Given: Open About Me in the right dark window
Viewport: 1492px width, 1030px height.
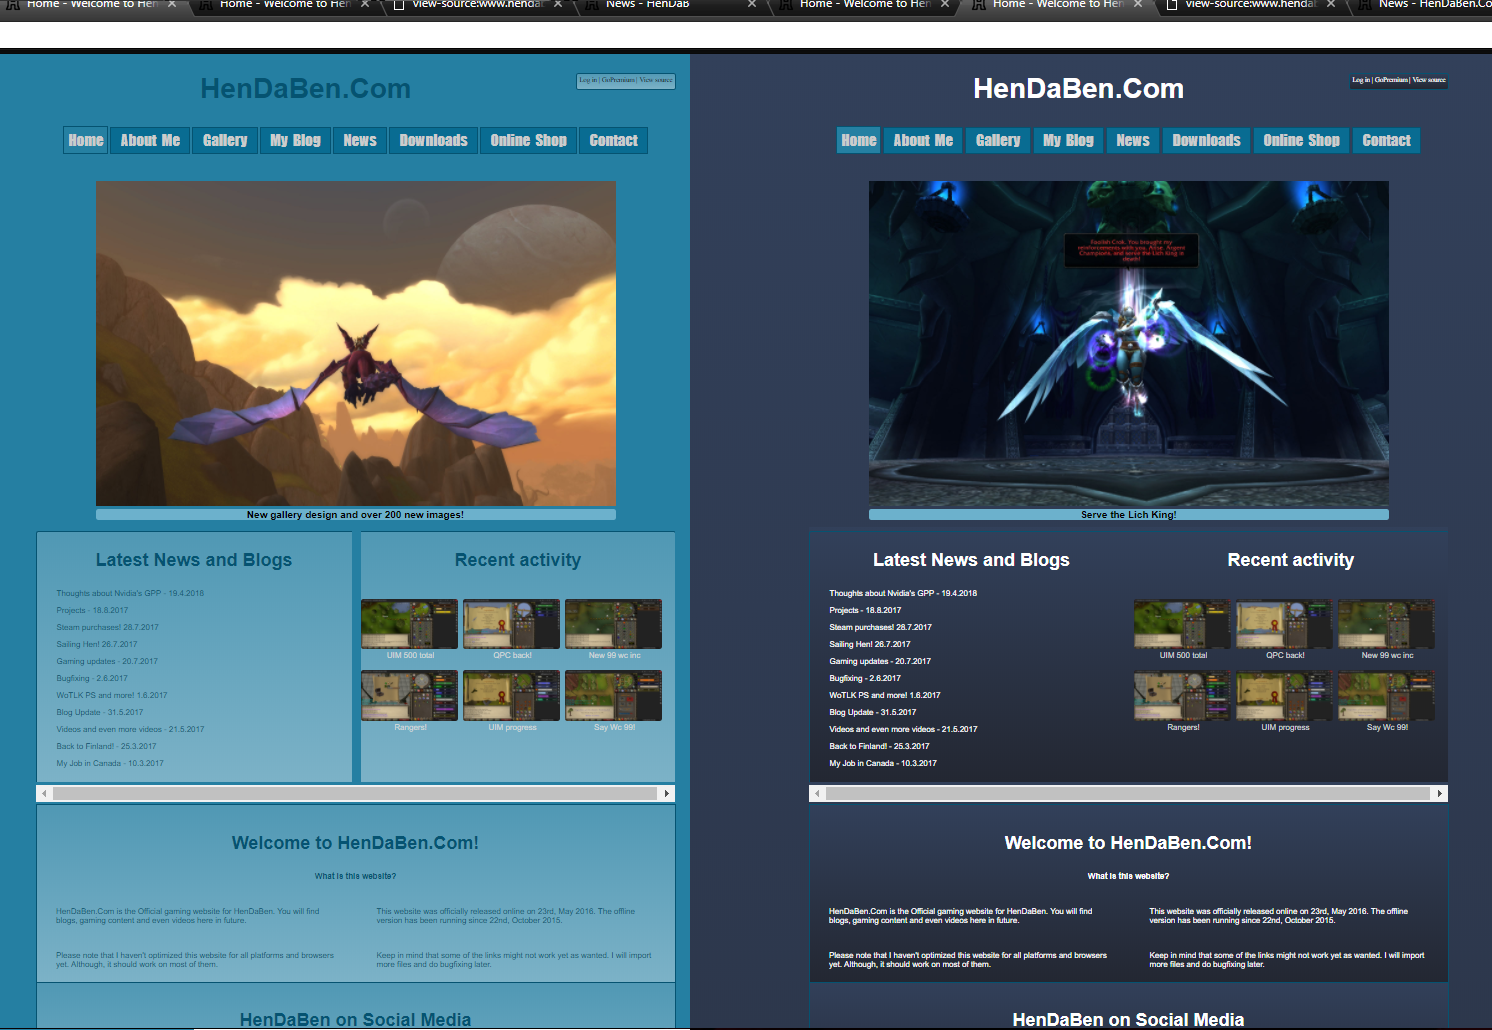Looking at the screenshot, I should click(924, 141).
